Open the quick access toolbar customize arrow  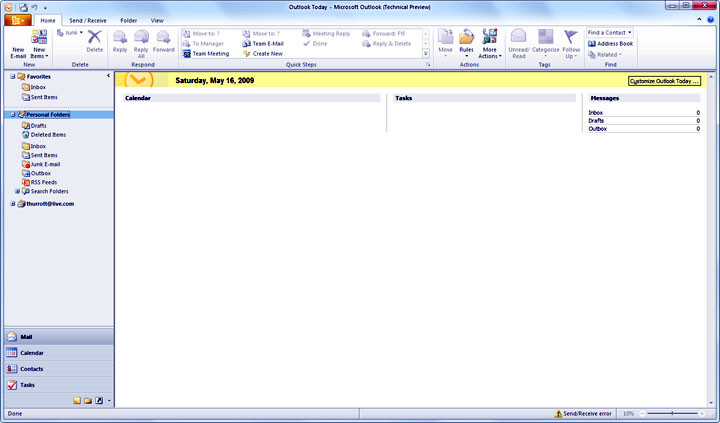point(45,8)
